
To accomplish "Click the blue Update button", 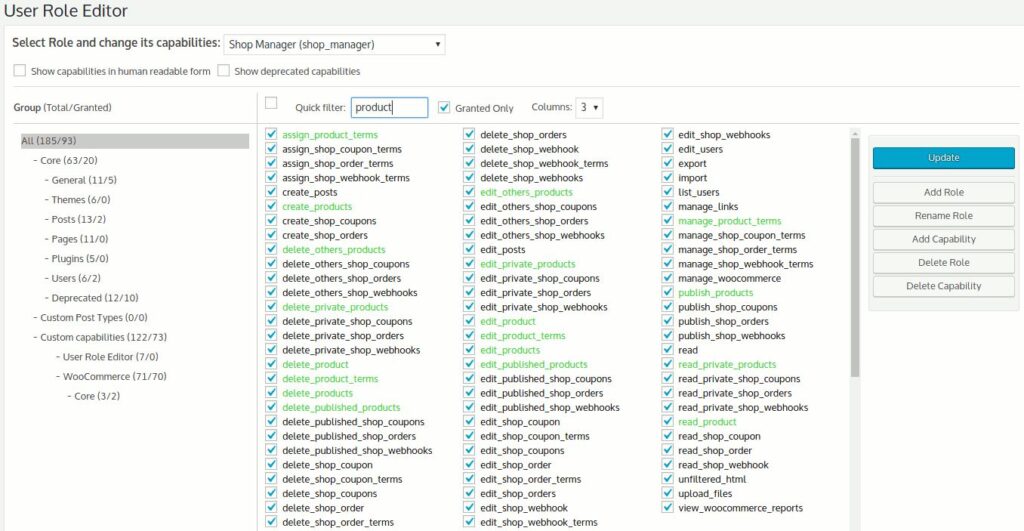I will point(943,158).
